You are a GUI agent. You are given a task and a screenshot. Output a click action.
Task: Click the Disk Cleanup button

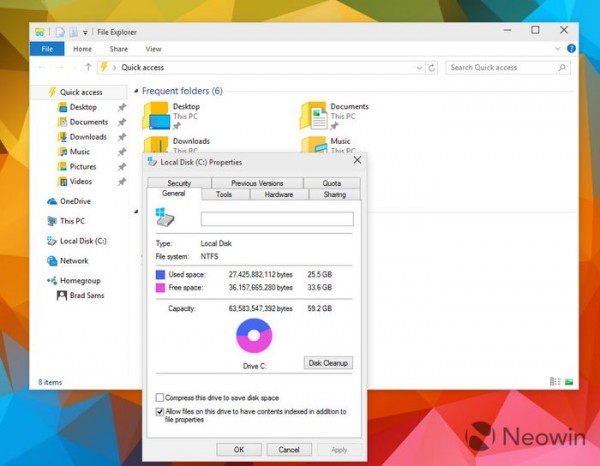tap(328, 363)
